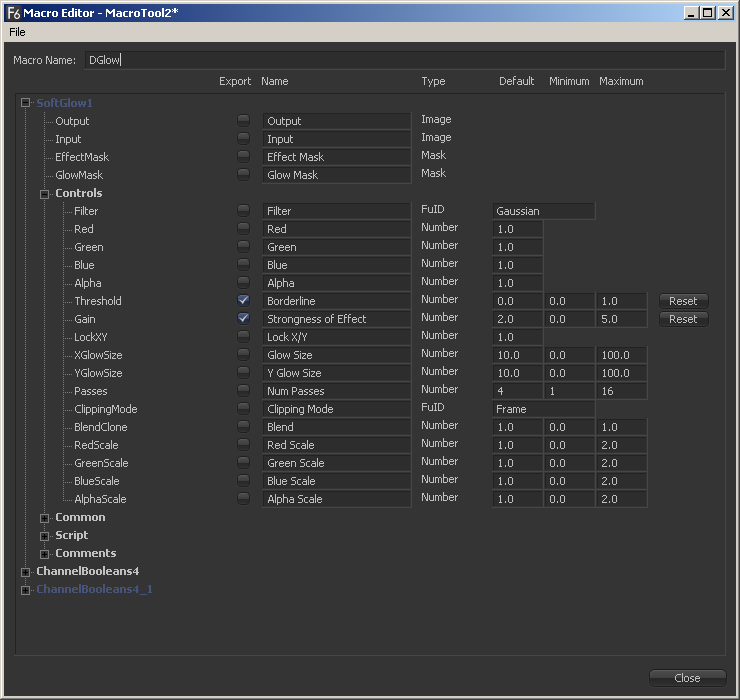The image size is (740, 700).
Task: Select the Gain tree item
Action: tap(85, 319)
